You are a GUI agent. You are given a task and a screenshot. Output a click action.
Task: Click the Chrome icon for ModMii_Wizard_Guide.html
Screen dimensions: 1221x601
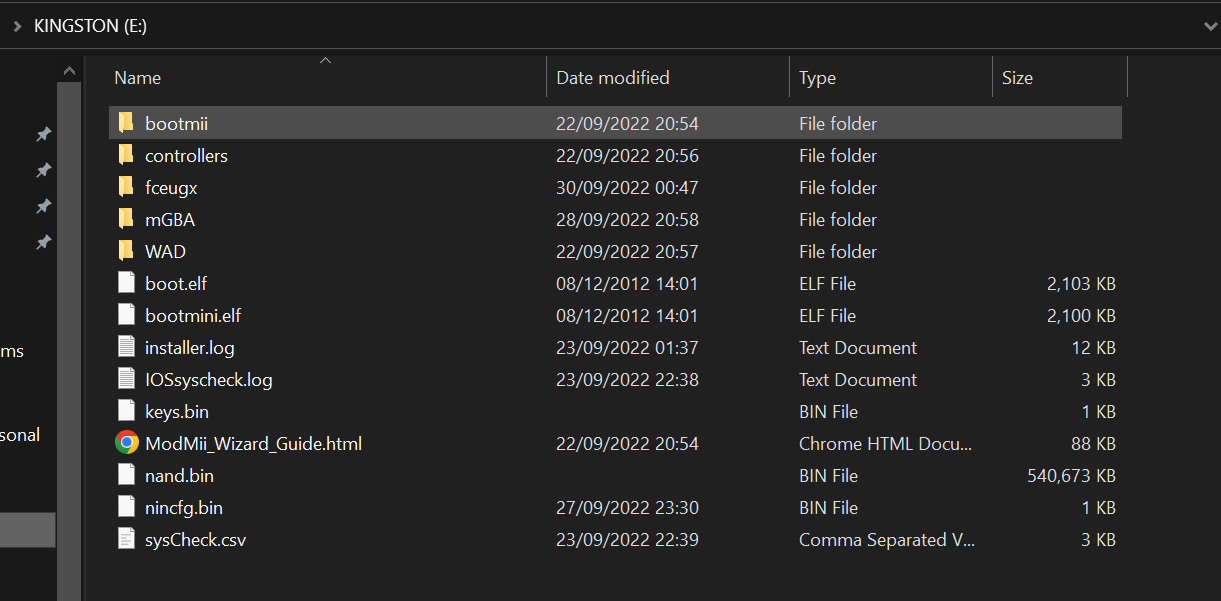[127, 443]
